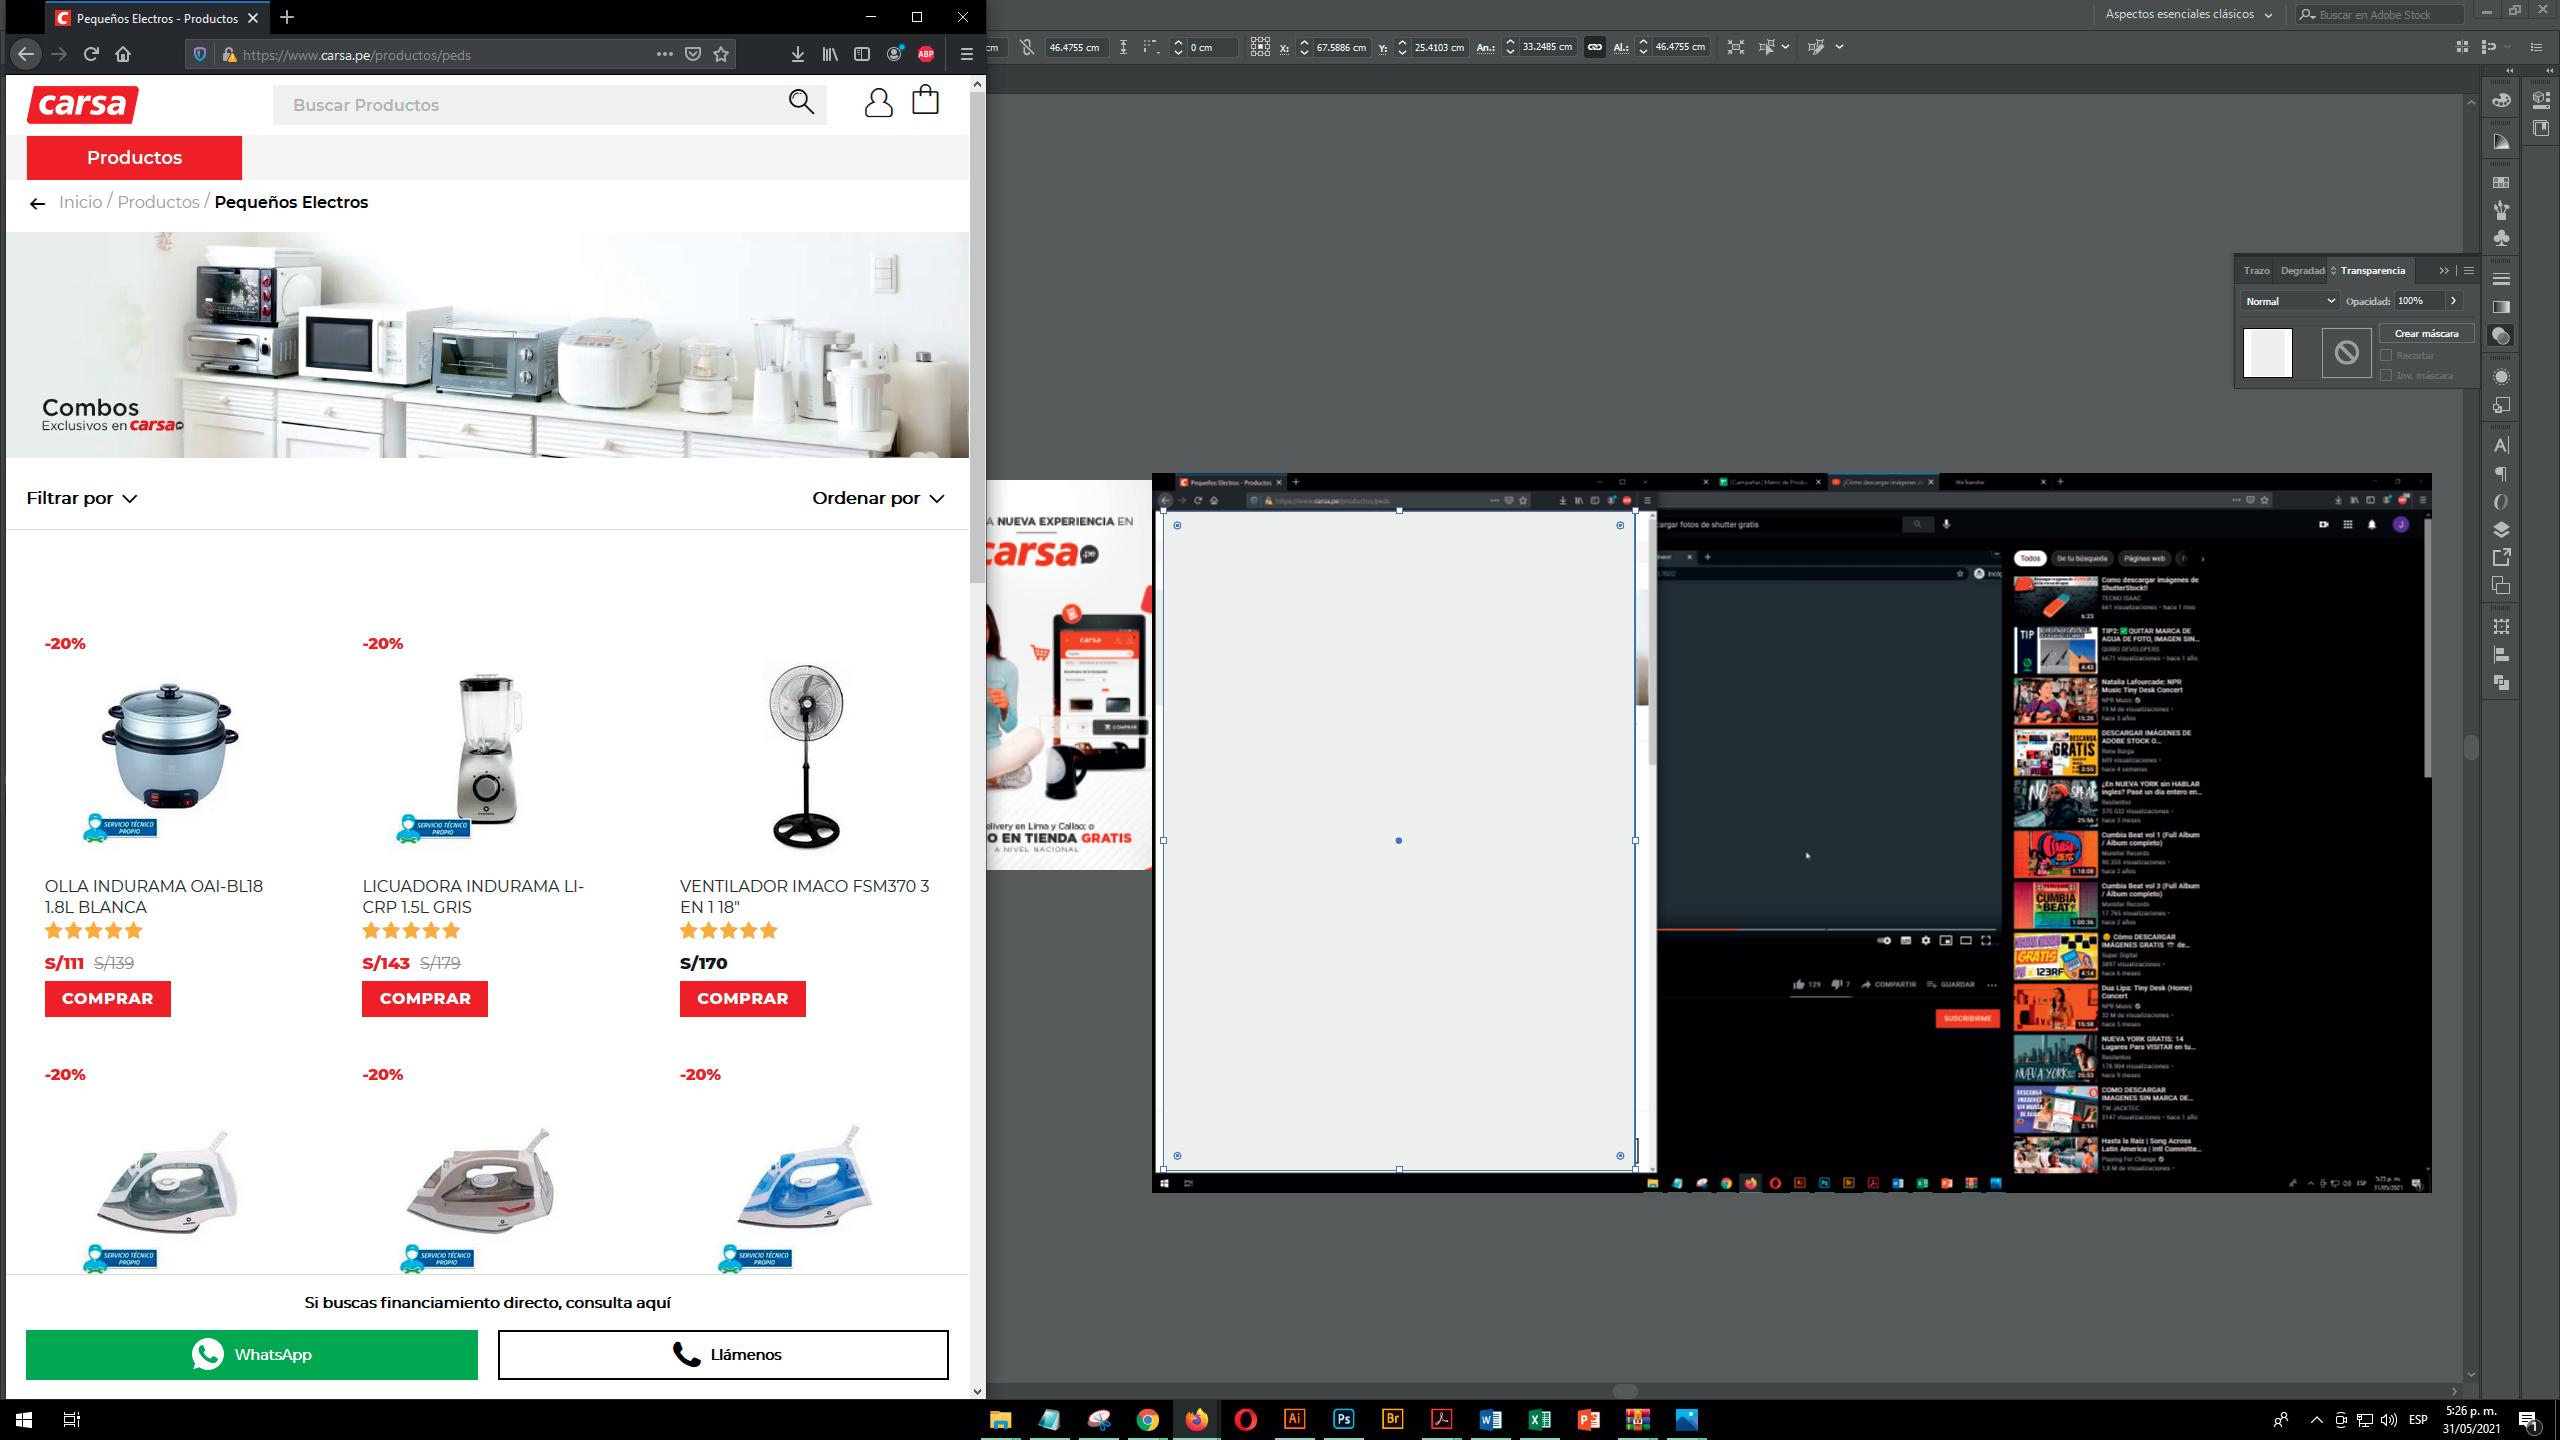Switch to the Degradado tab
Screen dimensions: 2560x1440
click(x=2302, y=271)
